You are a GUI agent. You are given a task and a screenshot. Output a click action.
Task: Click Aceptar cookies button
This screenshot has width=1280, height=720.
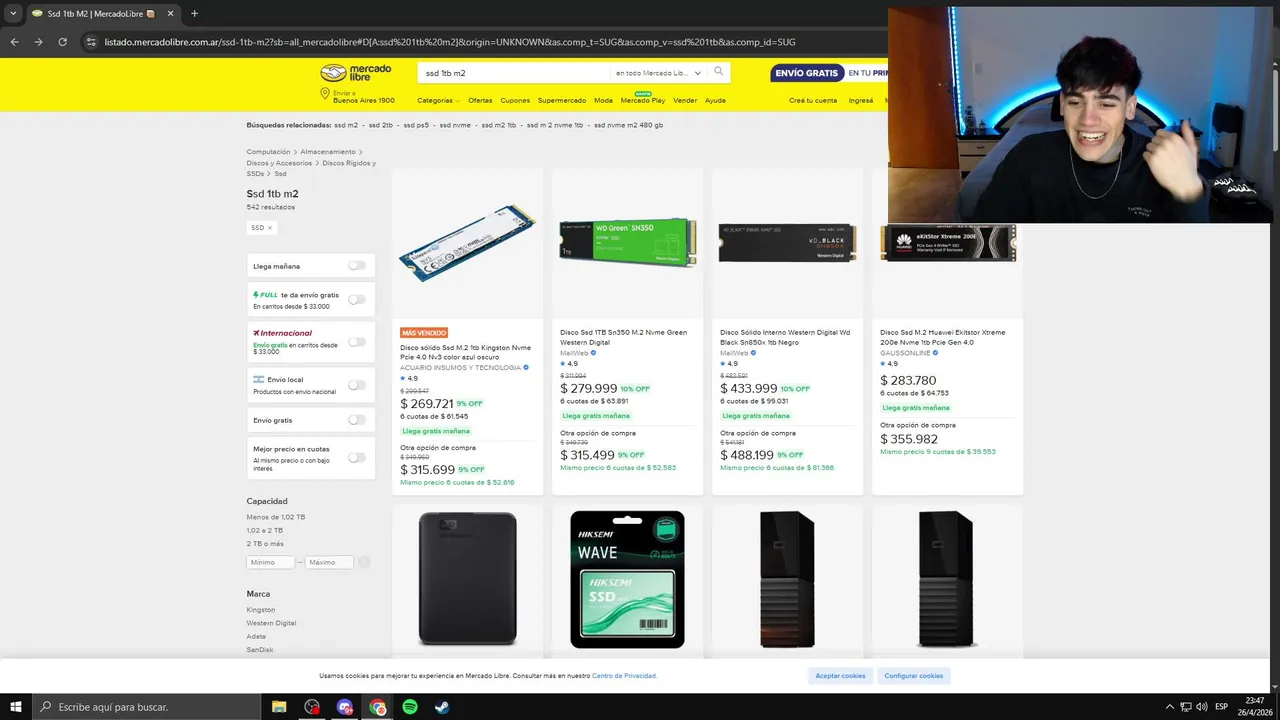(840, 676)
